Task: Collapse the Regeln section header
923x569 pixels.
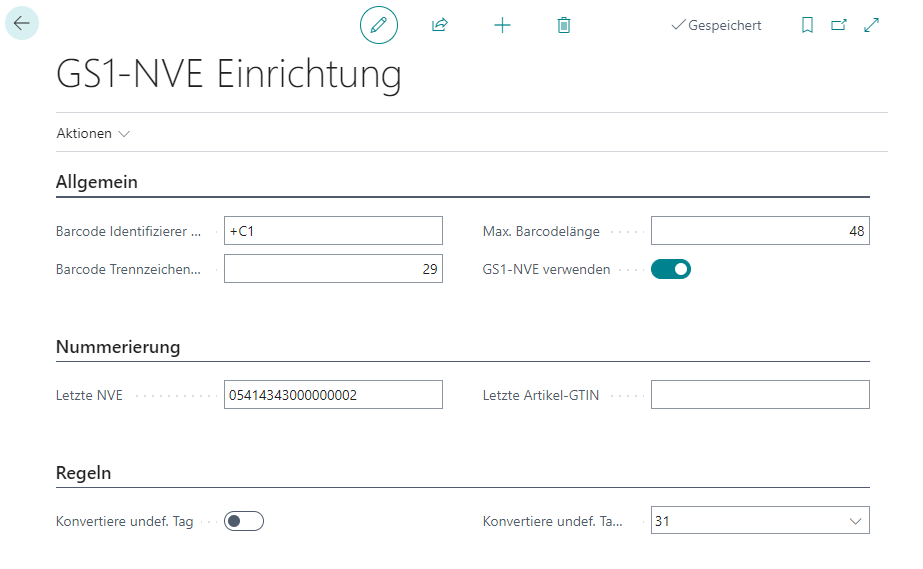Action: point(84,472)
